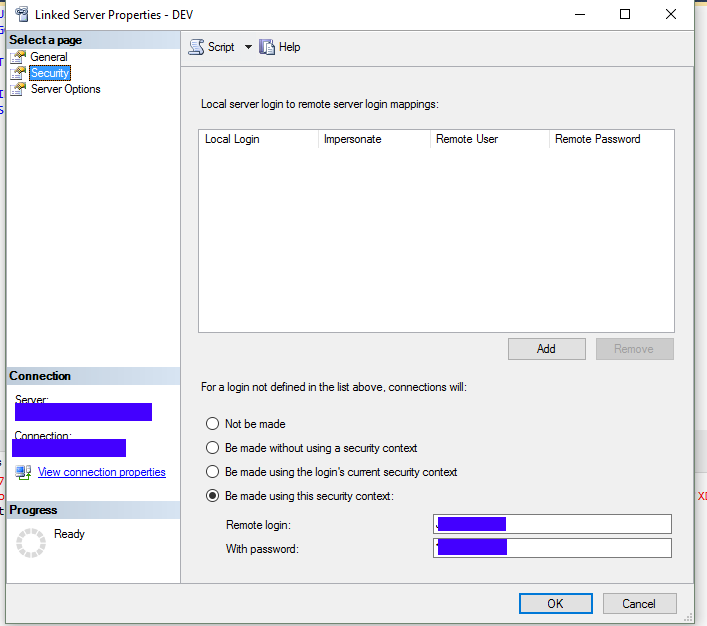Click the 'Remote login:' label
The width and height of the screenshot is (707, 626).
[x=258, y=525]
